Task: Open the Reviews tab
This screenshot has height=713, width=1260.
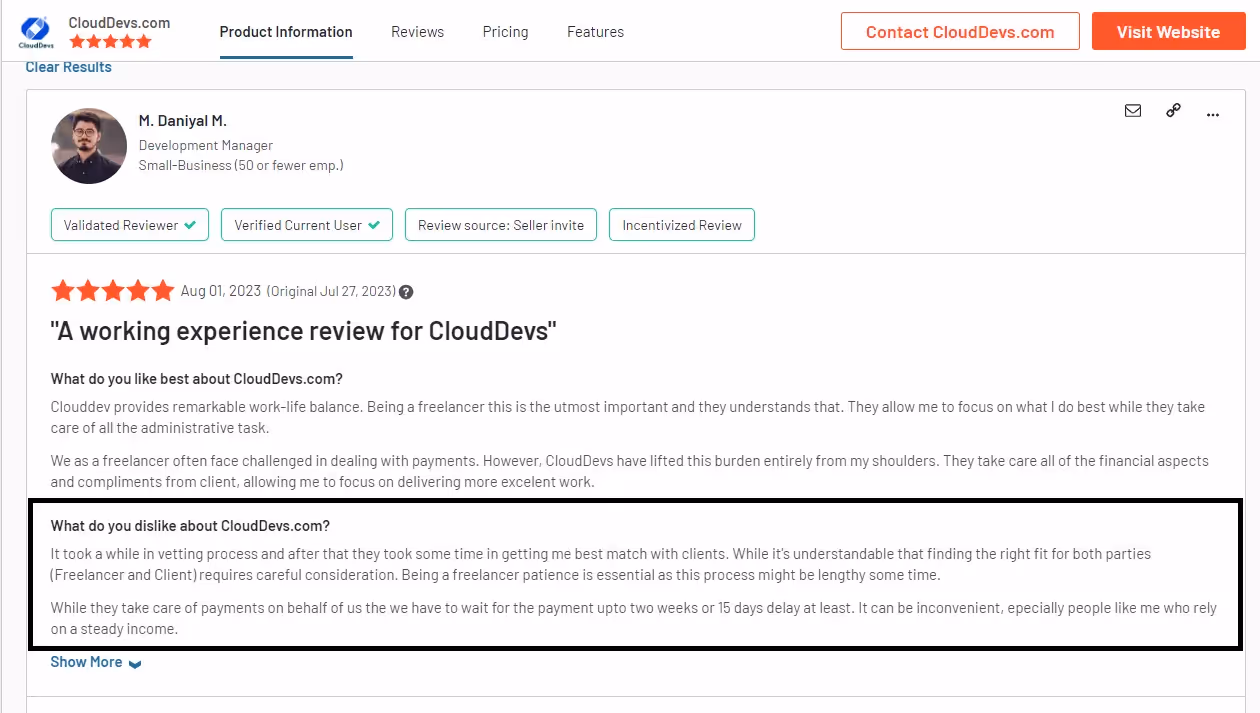Action: [x=417, y=32]
